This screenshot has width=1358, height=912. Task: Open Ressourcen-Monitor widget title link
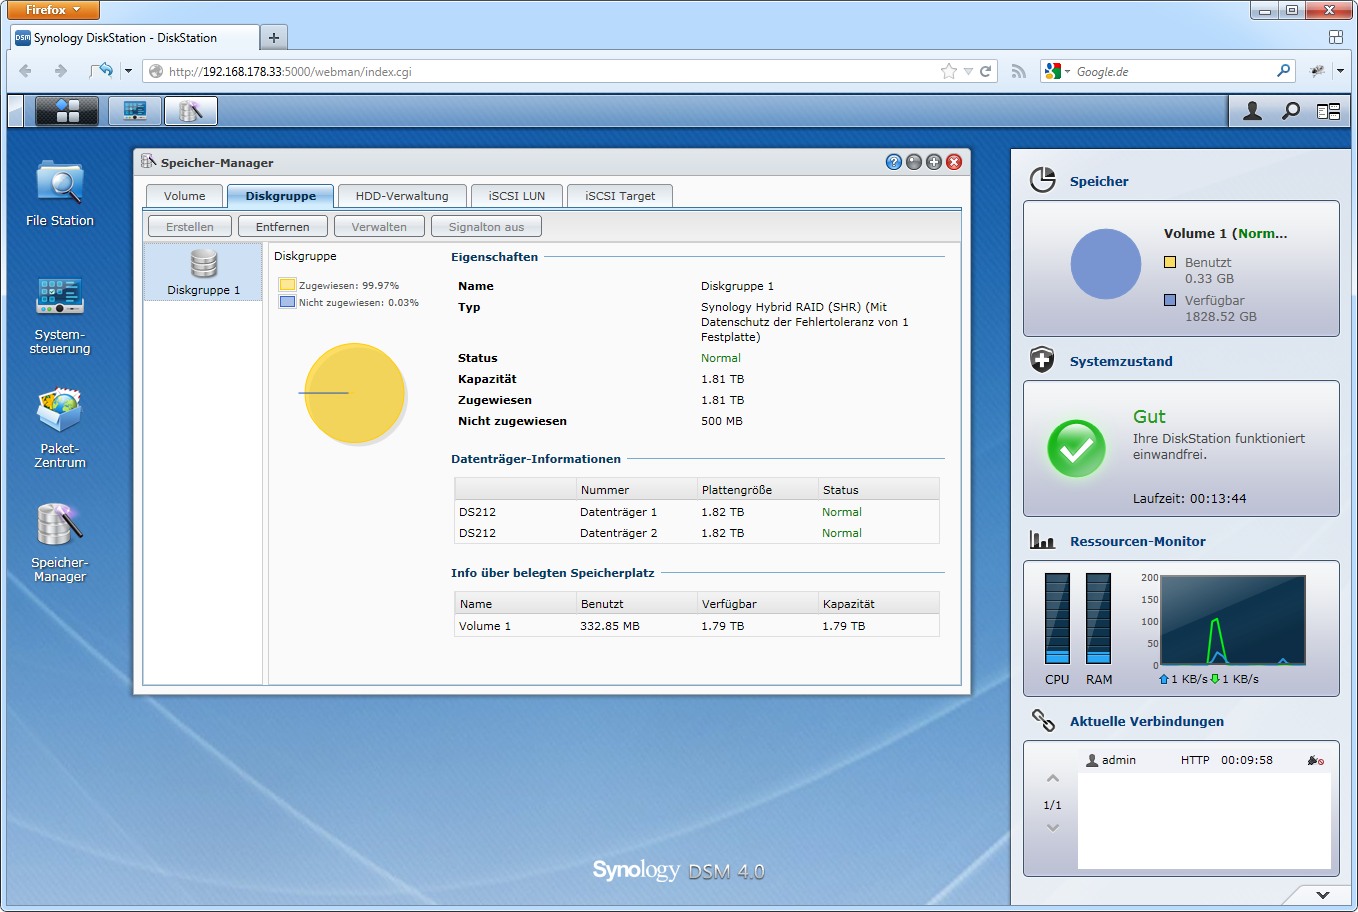pyautogui.click(x=1138, y=541)
